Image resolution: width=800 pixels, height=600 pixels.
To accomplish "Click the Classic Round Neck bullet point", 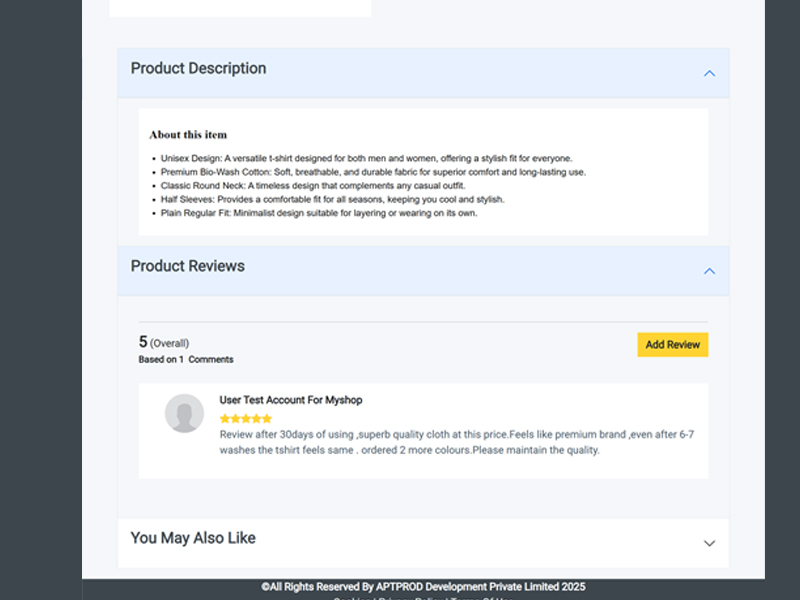I will [313, 186].
